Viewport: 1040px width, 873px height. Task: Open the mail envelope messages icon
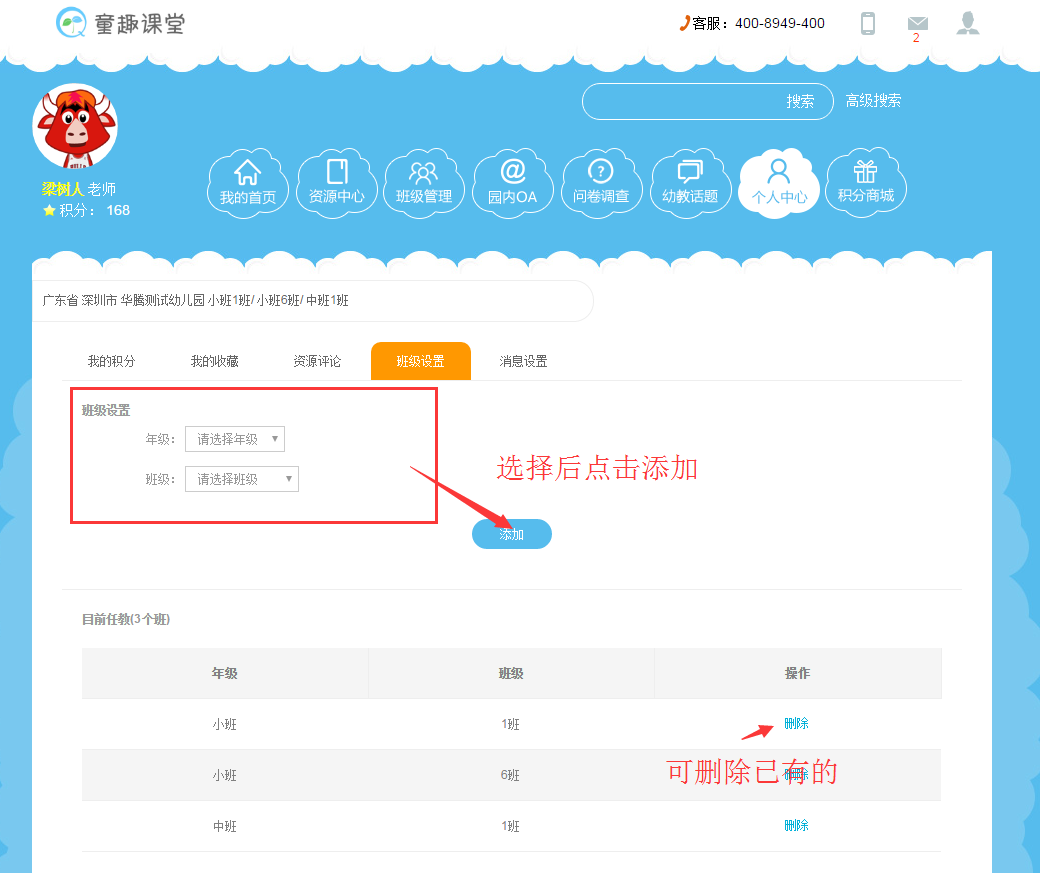pos(917,23)
